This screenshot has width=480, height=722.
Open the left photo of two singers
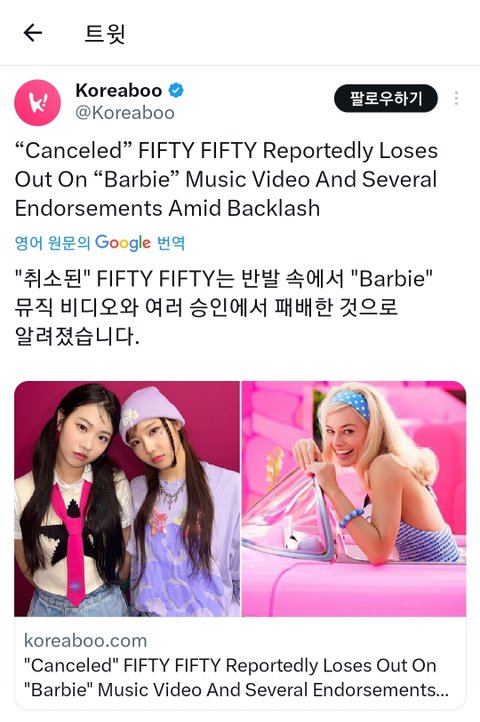[127, 499]
